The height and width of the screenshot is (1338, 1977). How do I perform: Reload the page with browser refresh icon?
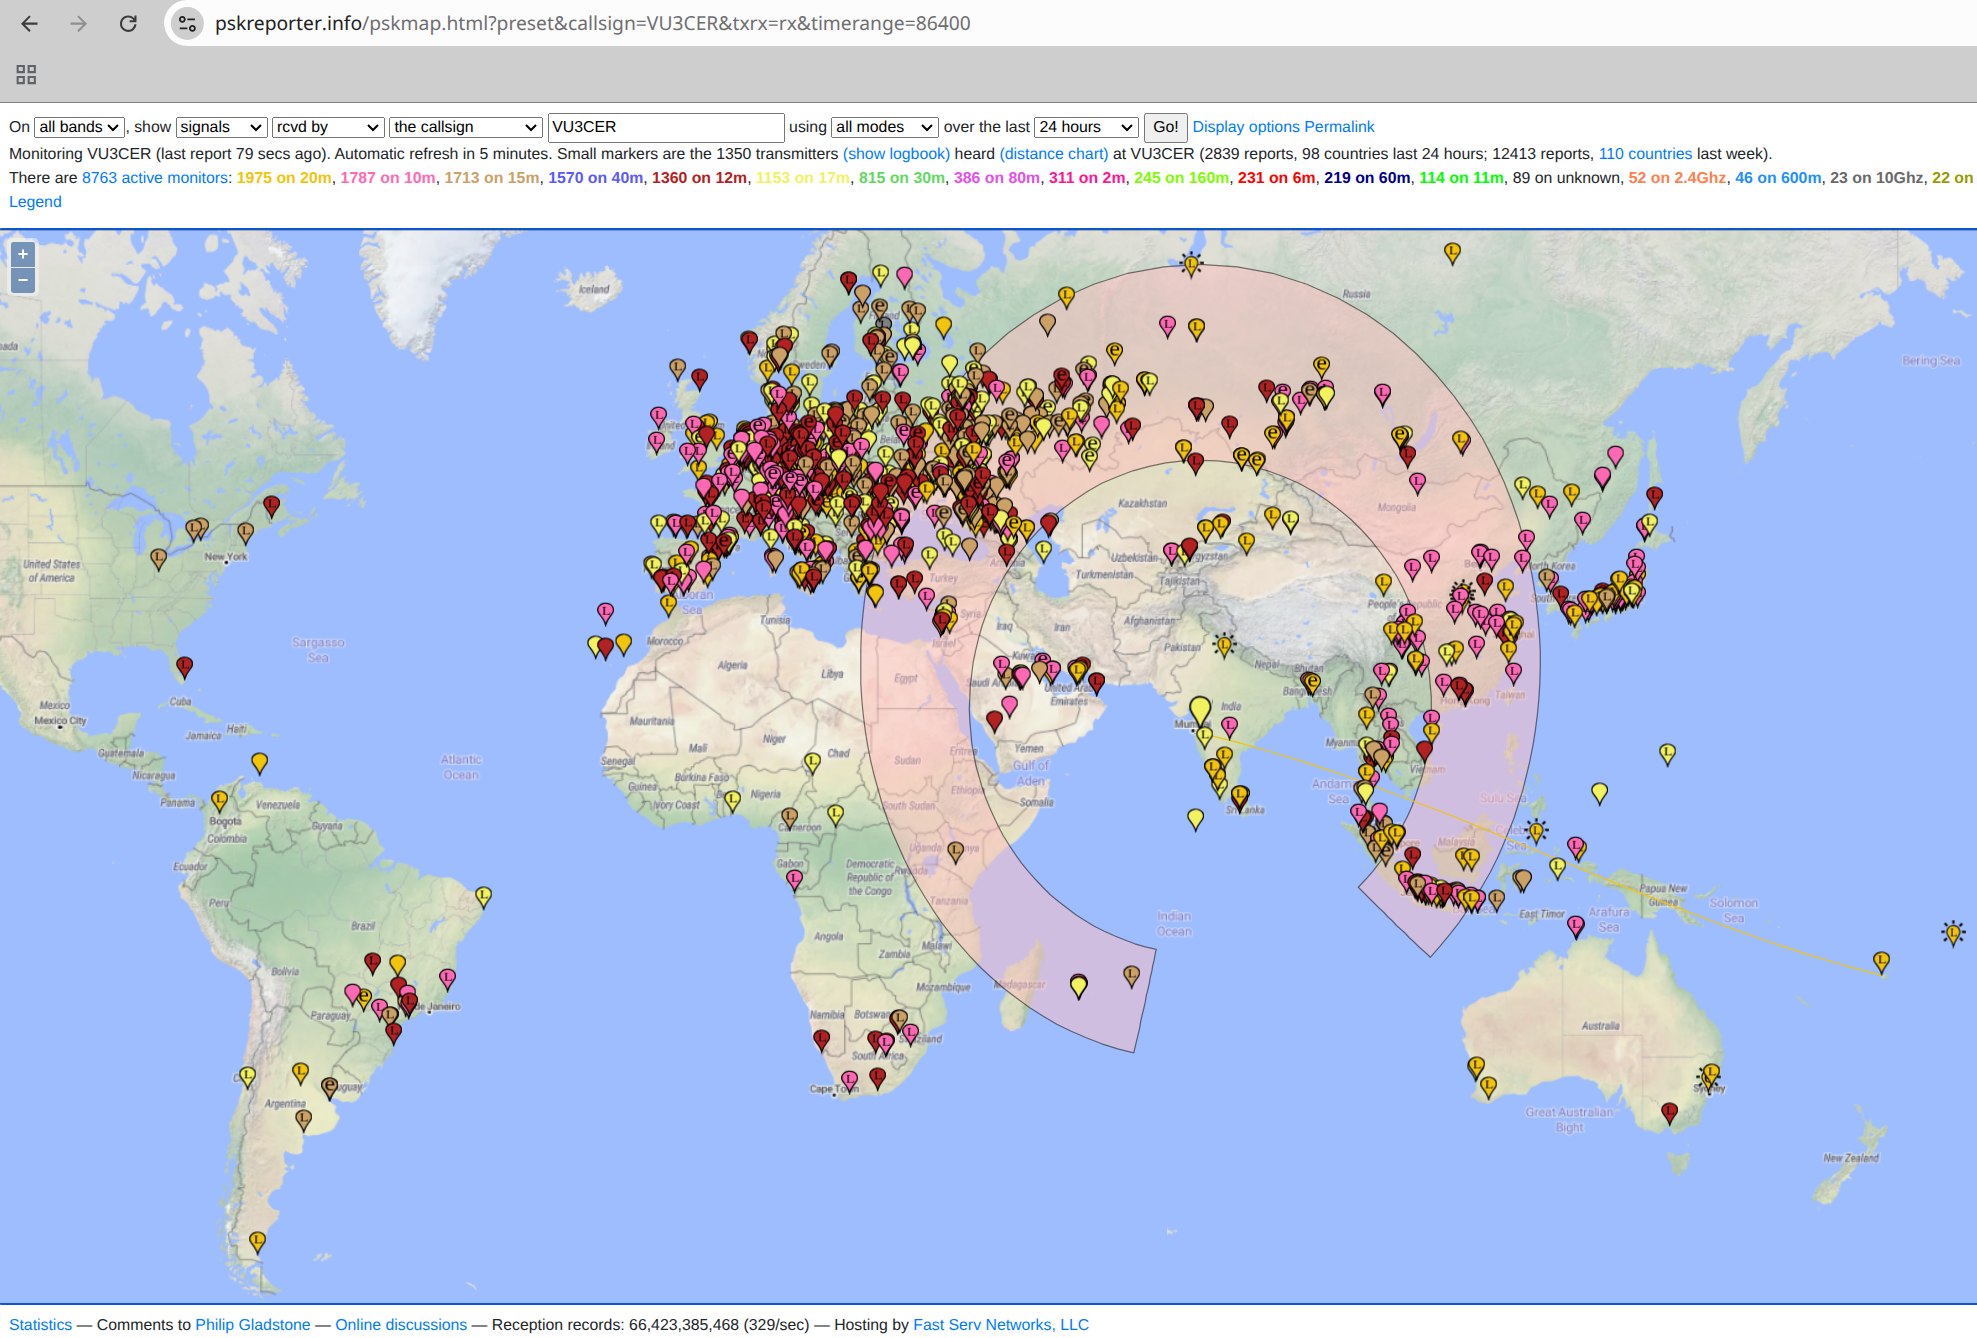coord(128,23)
